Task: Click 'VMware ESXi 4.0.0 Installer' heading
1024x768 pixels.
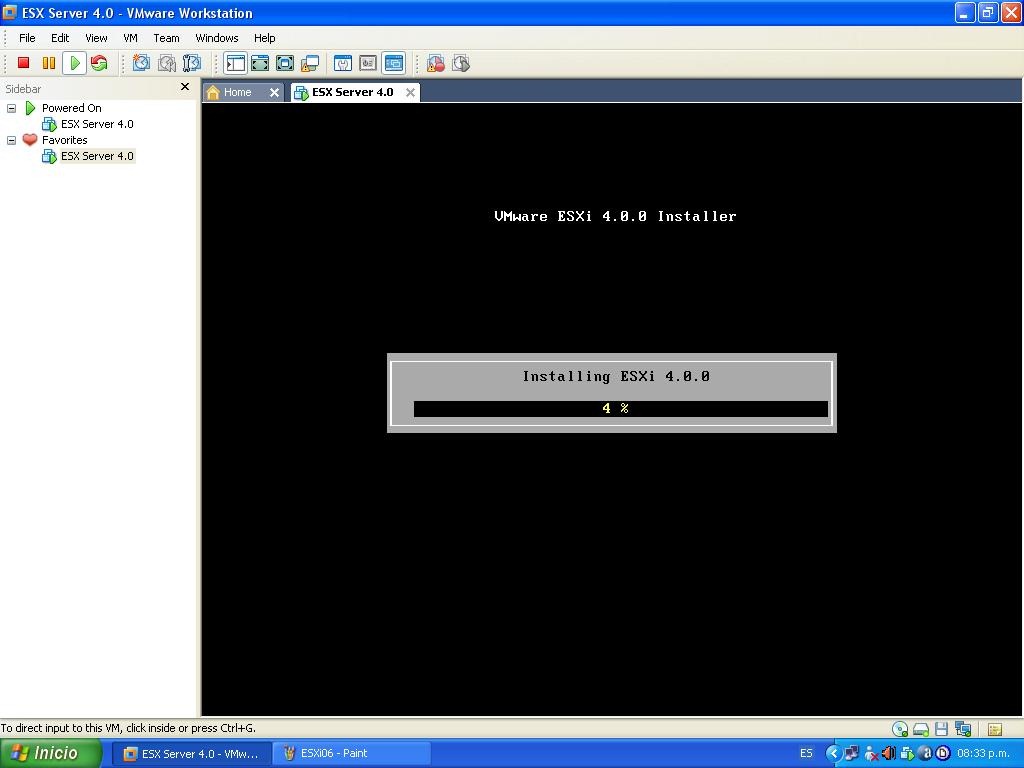Action: tap(615, 216)
